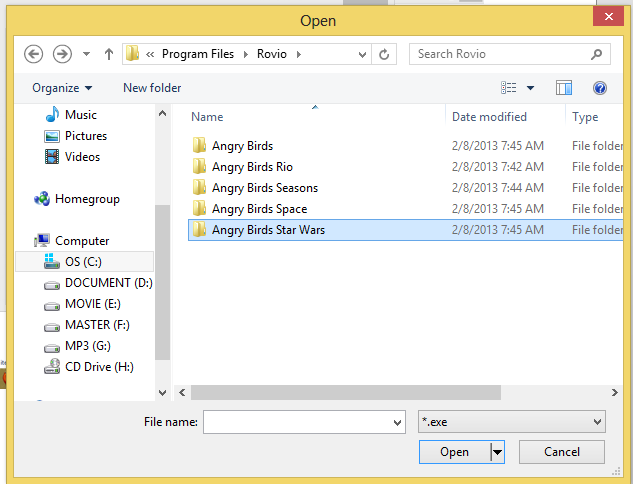This screenshot has width=633, height=484.
Task: Open Videos in the navigation pane
Action: point(72,157)
